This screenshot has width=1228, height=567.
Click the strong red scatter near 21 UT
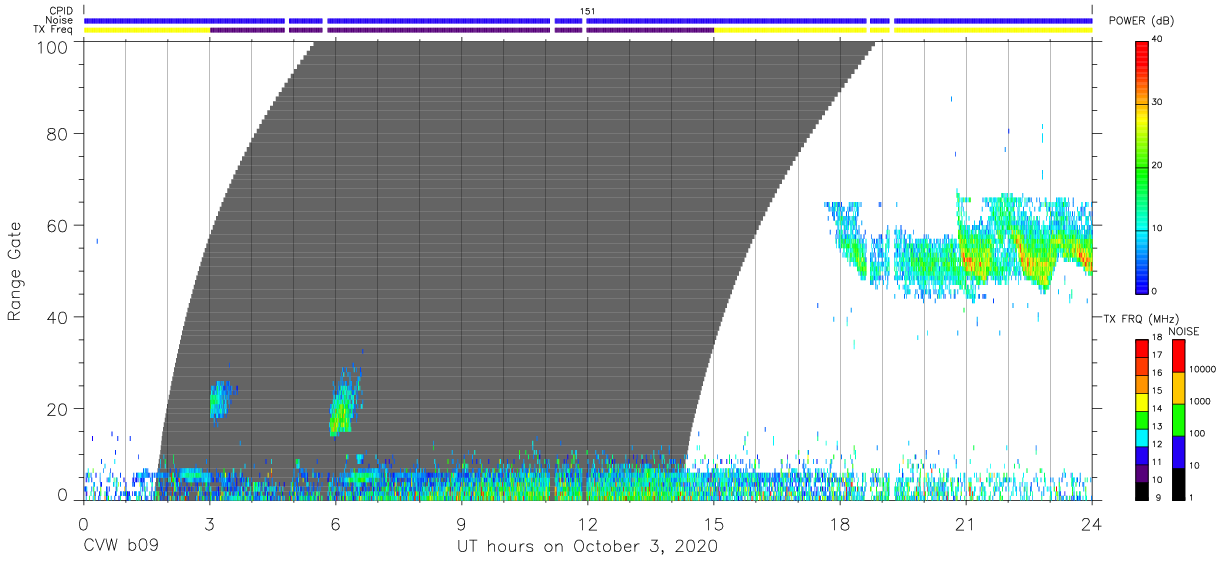(970, 261)
